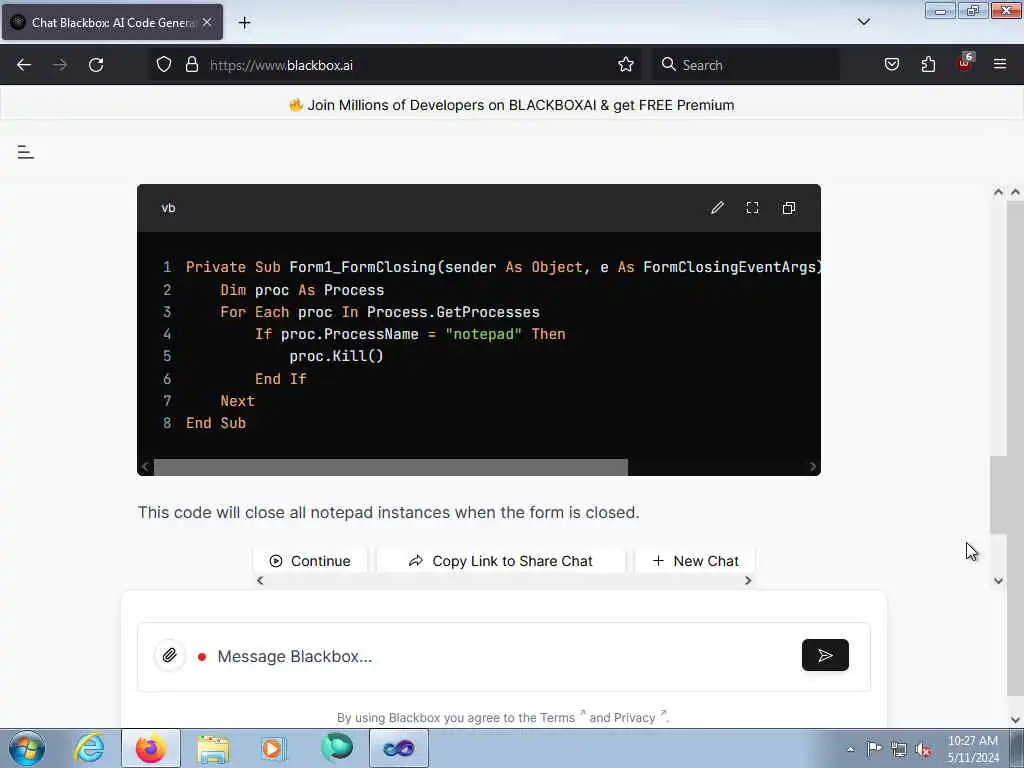Open the green chat bubble taskbar app
The image size is (1024, 768).
pos(336,748)
